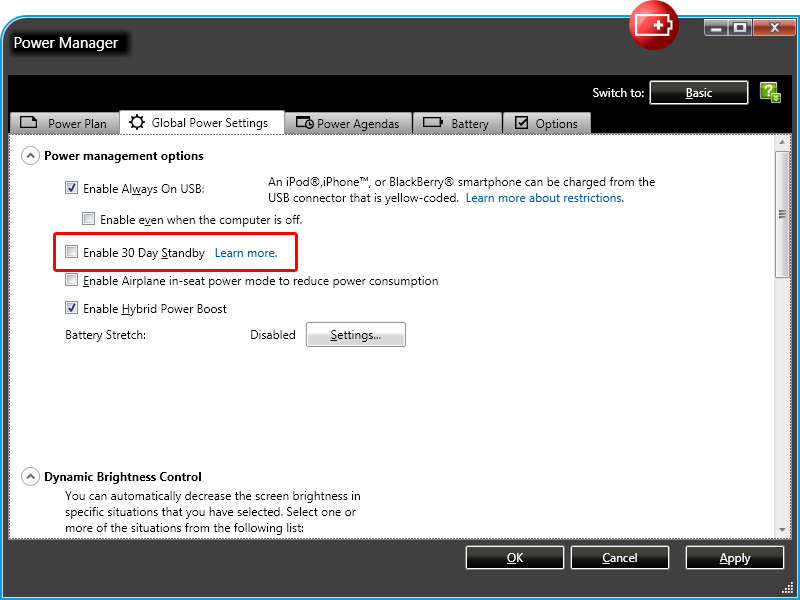Click the Options tab checkmark icon
800x600 pixels.
(x=521, y=123)
